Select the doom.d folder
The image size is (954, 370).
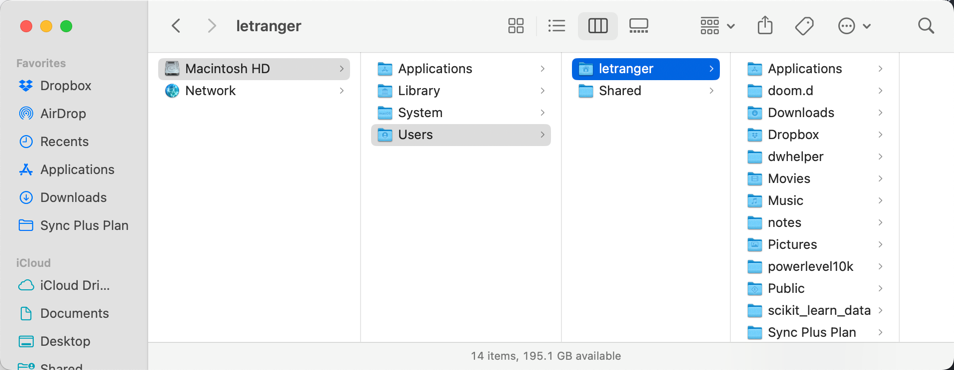815,91
